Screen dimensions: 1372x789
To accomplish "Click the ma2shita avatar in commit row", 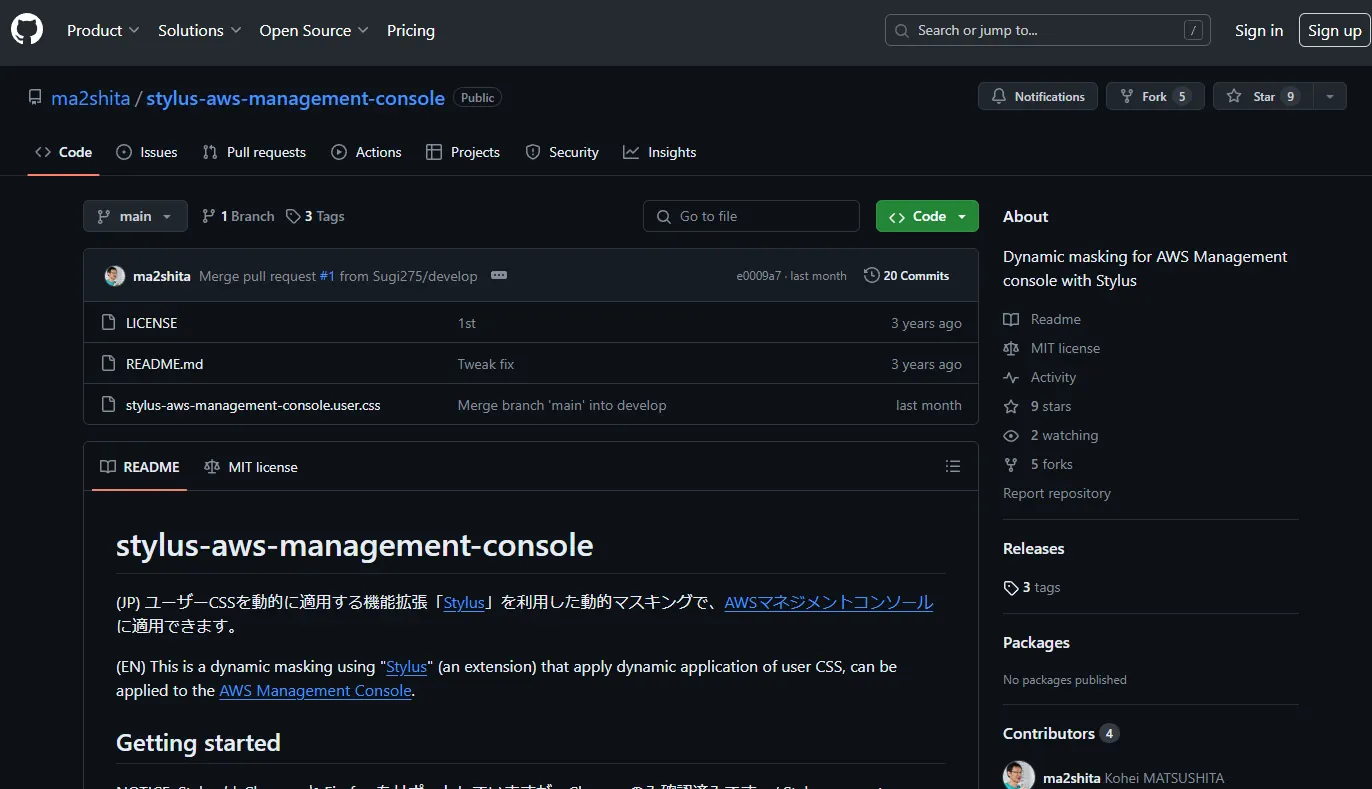I will coord(115,276).
